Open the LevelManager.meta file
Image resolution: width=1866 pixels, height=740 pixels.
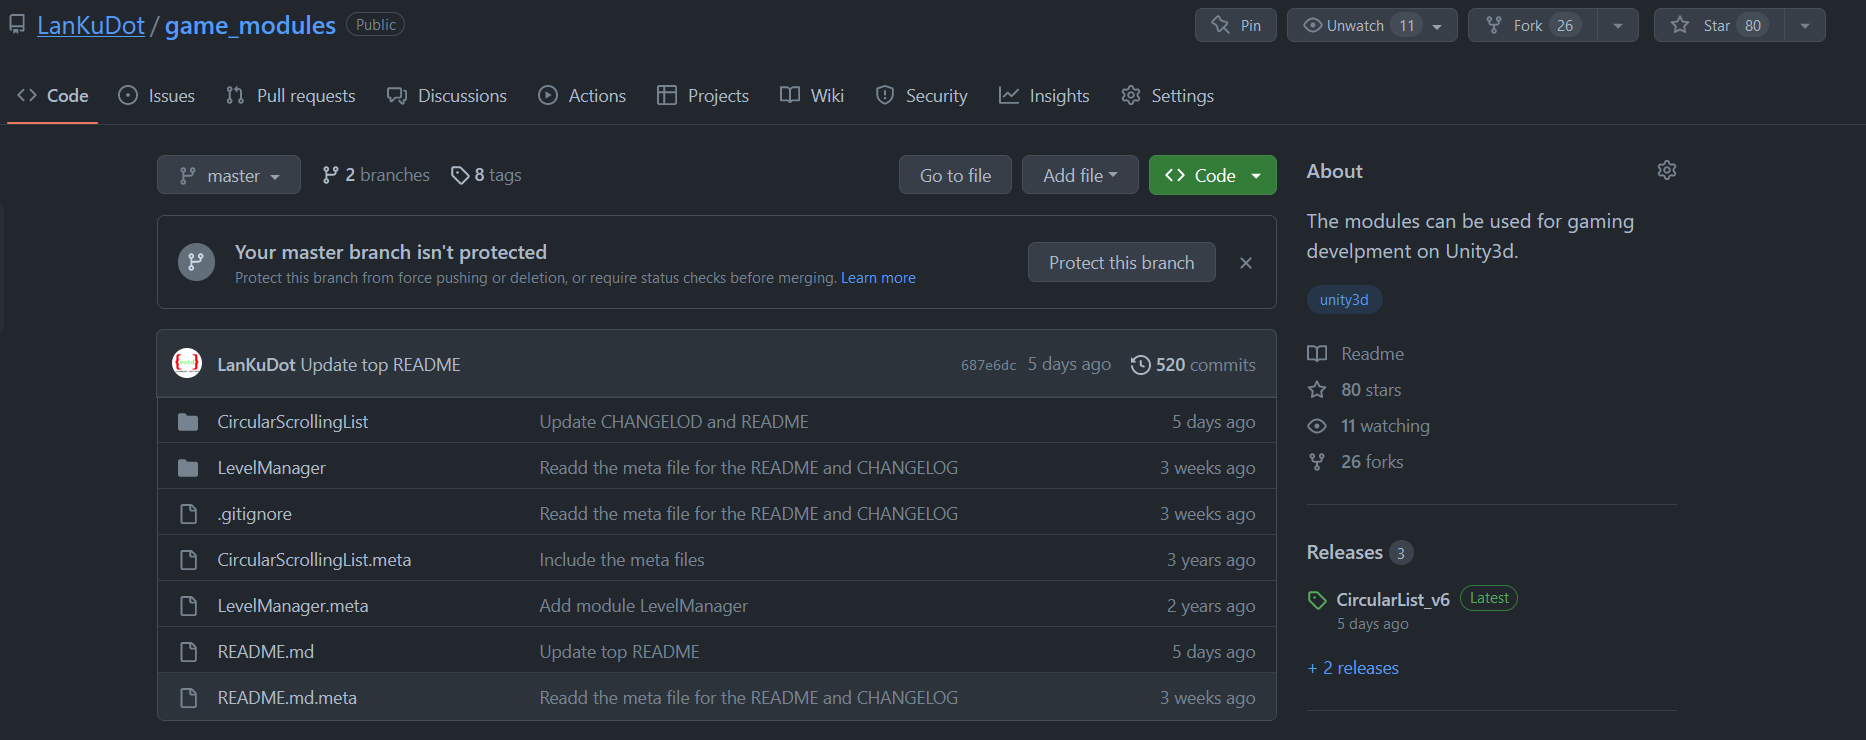coord(293,606)
